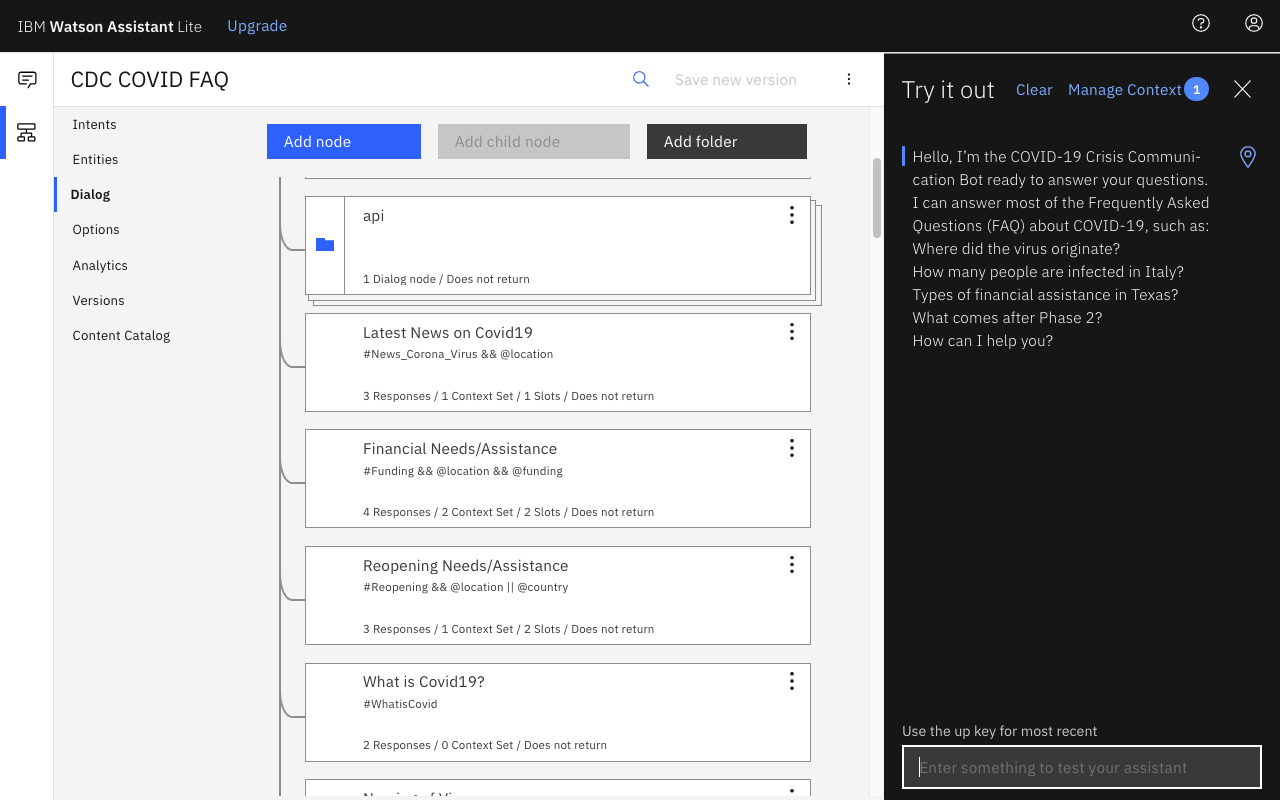Viewport: 1280px width, 800px height.
Task: Open options menu for api folder
Action: coord(791,215)
